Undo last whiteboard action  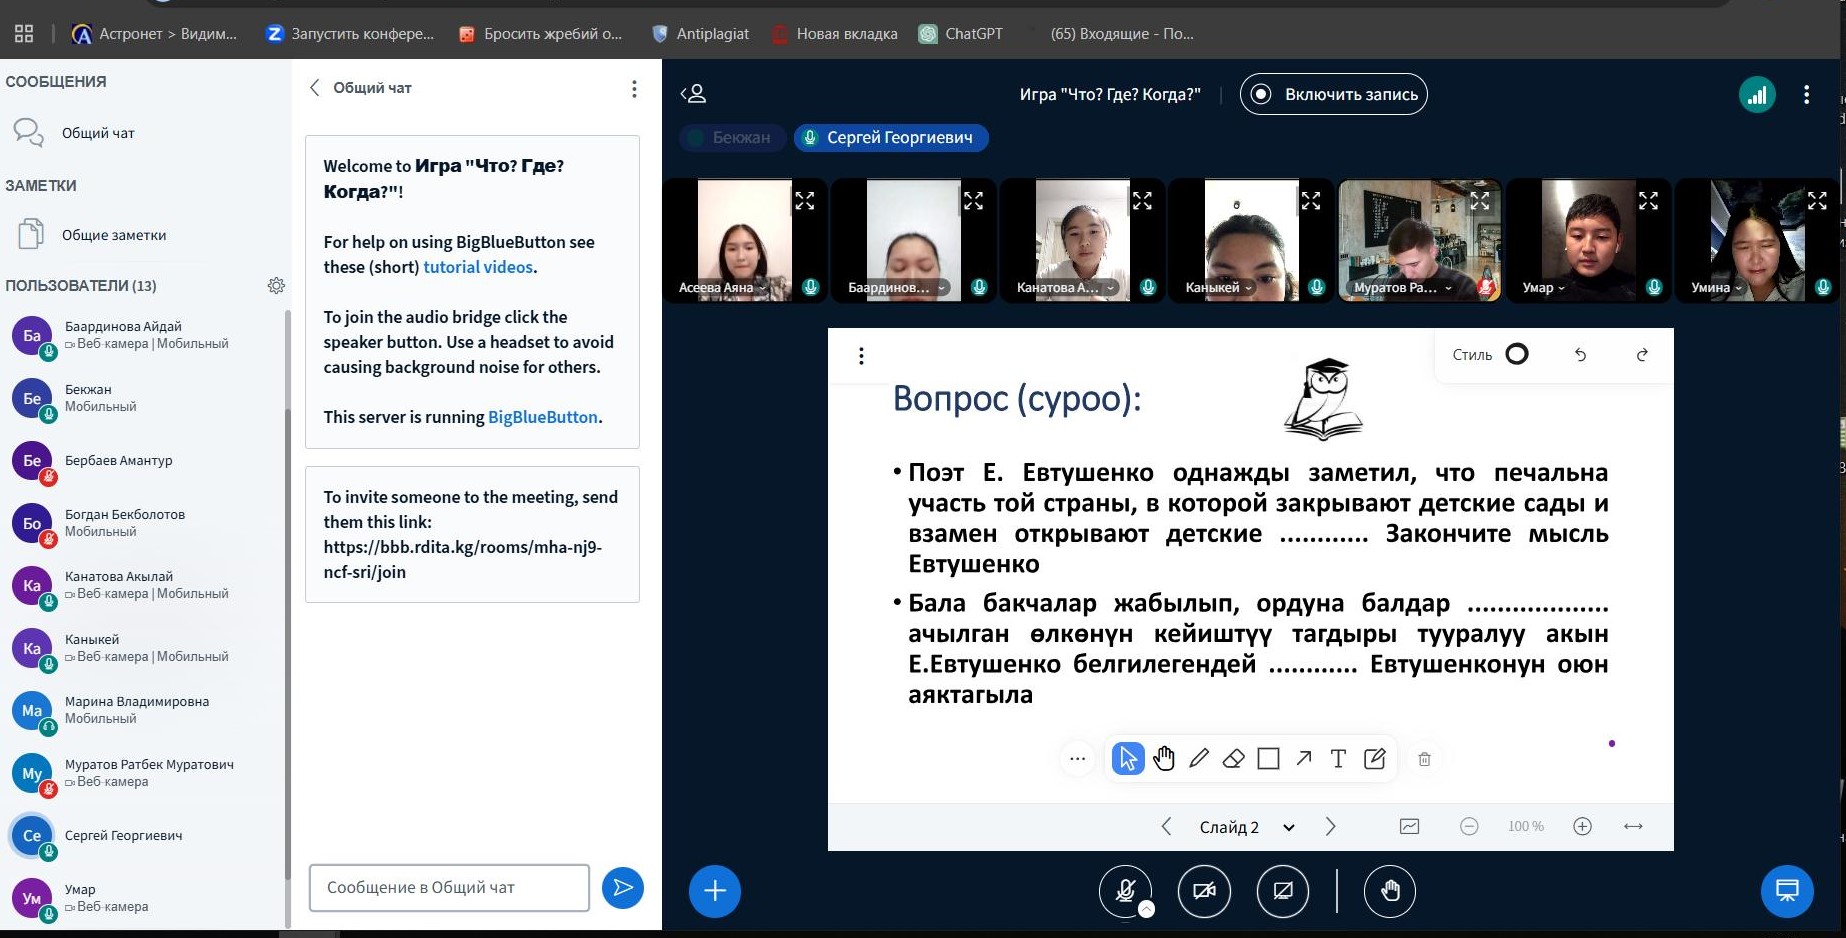(1580, 355)
